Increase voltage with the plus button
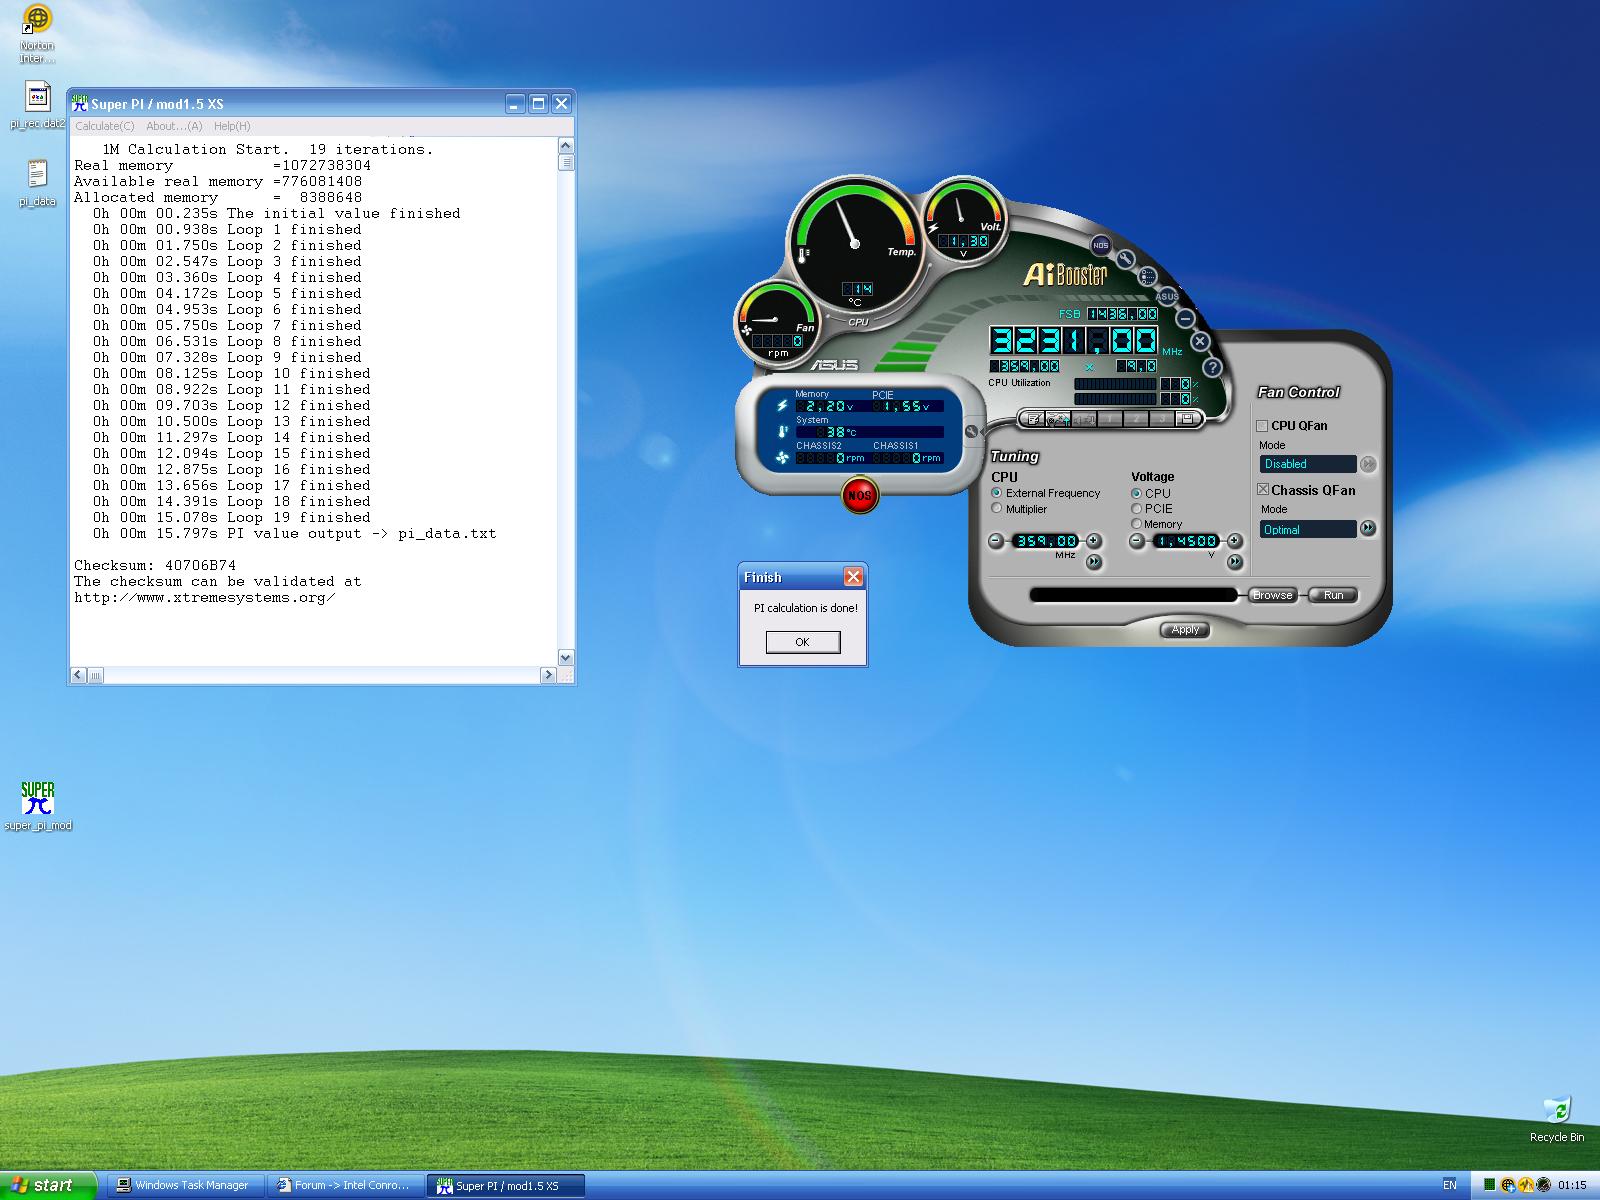This screenshot has height=1200, width=1600. 1235,541
